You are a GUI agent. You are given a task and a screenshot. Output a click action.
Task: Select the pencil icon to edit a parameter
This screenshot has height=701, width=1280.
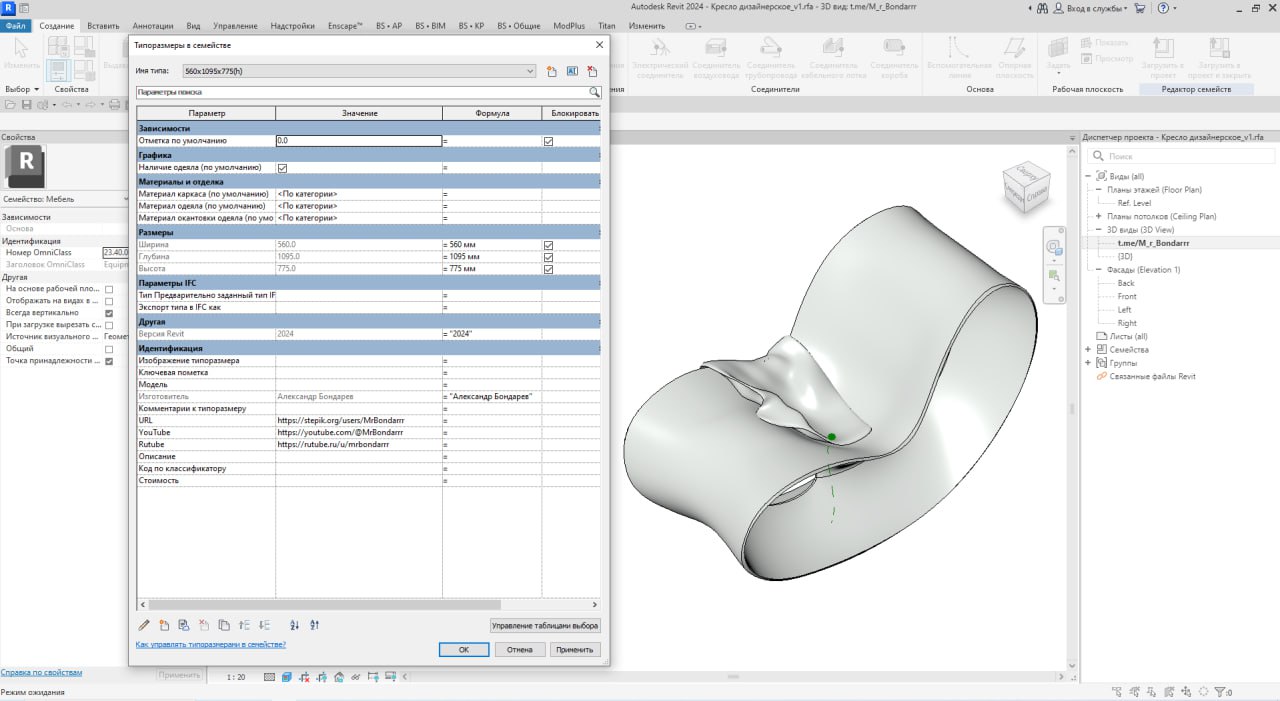click(x=143, y=624)
